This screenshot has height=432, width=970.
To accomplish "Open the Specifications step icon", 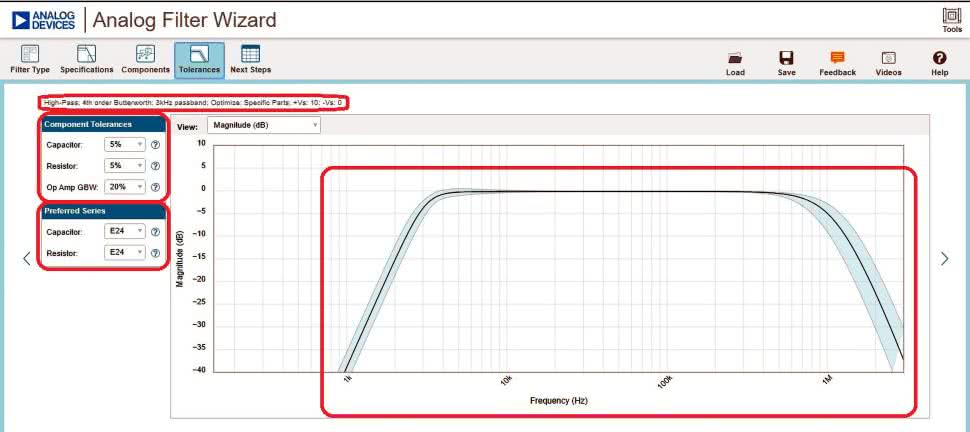I will [x=87, y=54].
